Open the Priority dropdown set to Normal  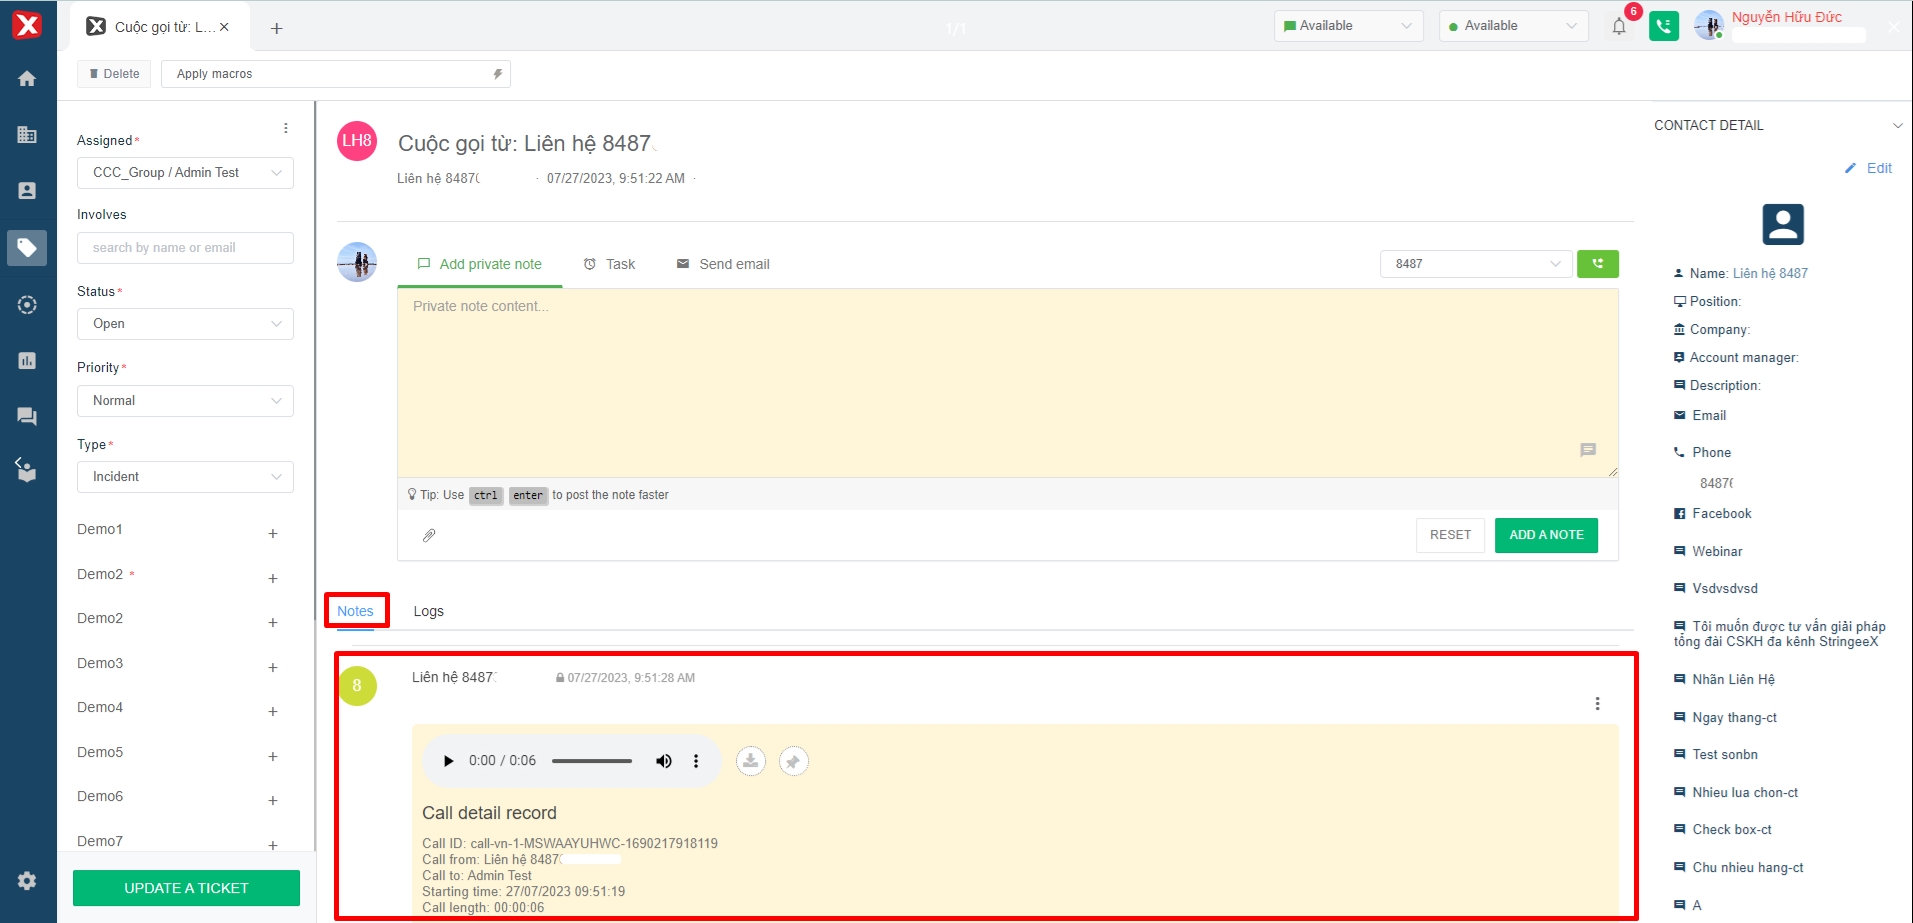(185, 401)
